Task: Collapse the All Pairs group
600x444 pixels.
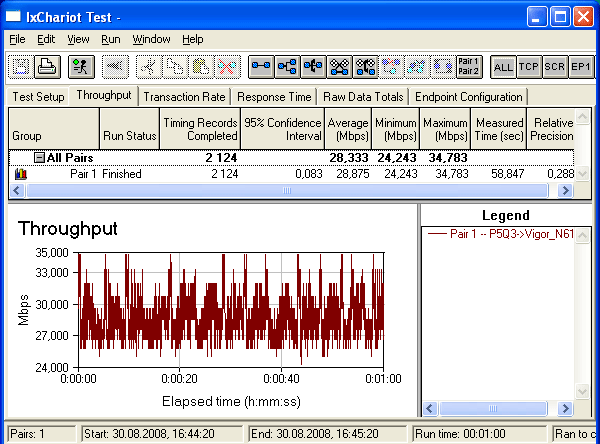Action: click(x=39, y=157)
